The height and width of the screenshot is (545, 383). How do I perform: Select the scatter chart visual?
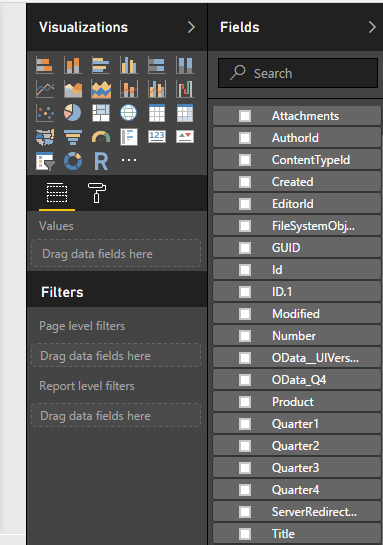[x=45, y=113]
